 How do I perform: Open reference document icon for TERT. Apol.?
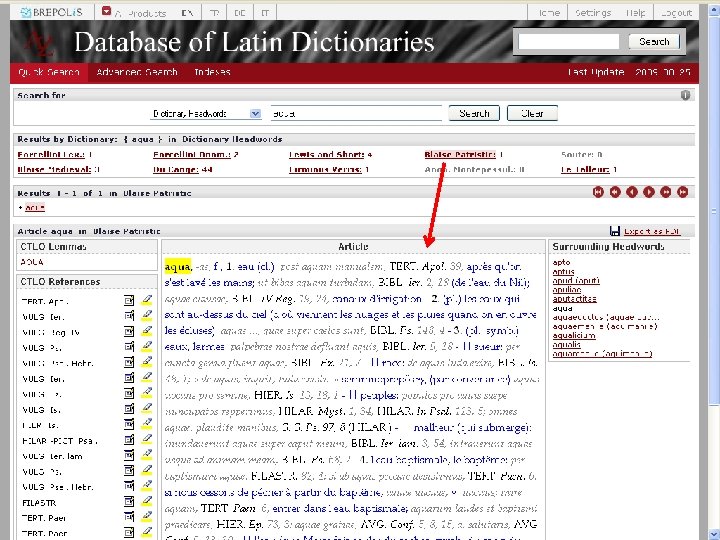click(129, 300)
